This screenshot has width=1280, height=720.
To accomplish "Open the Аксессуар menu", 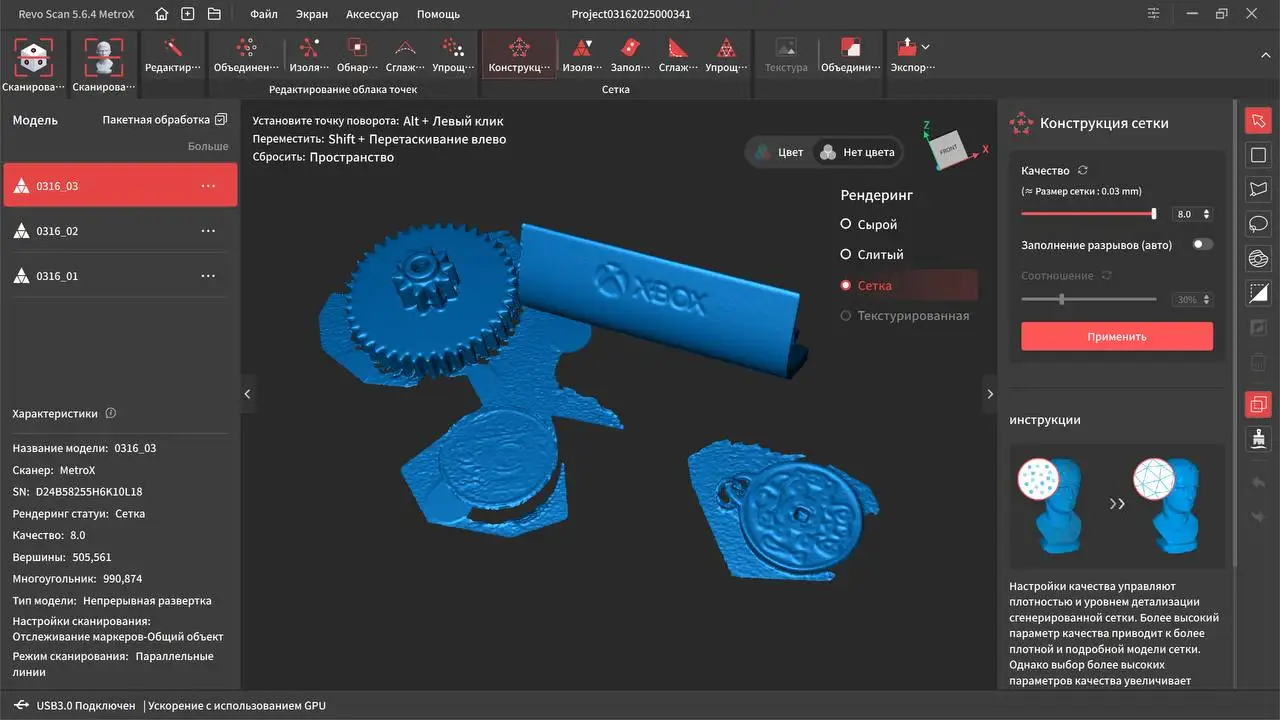I will 372,15.
